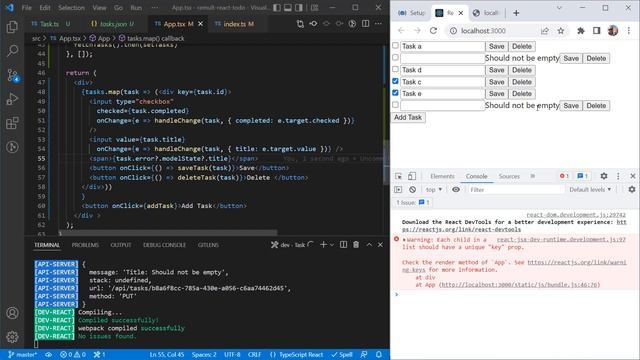The width and height of the screenshot is (640, 360).
Task: Toggle VS Code primary sidebar layout
Action: click(x=277, y=8)
